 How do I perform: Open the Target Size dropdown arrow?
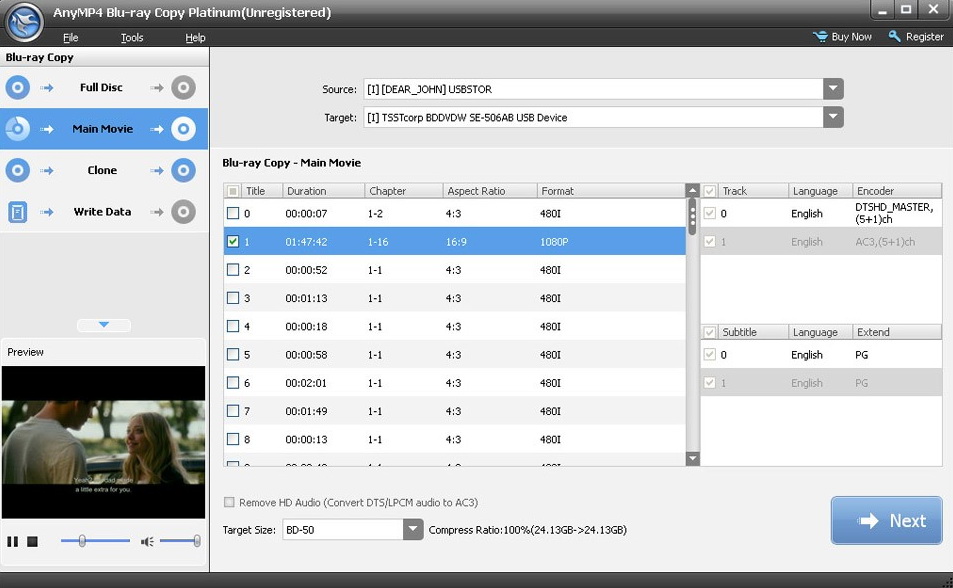[413, 530]
